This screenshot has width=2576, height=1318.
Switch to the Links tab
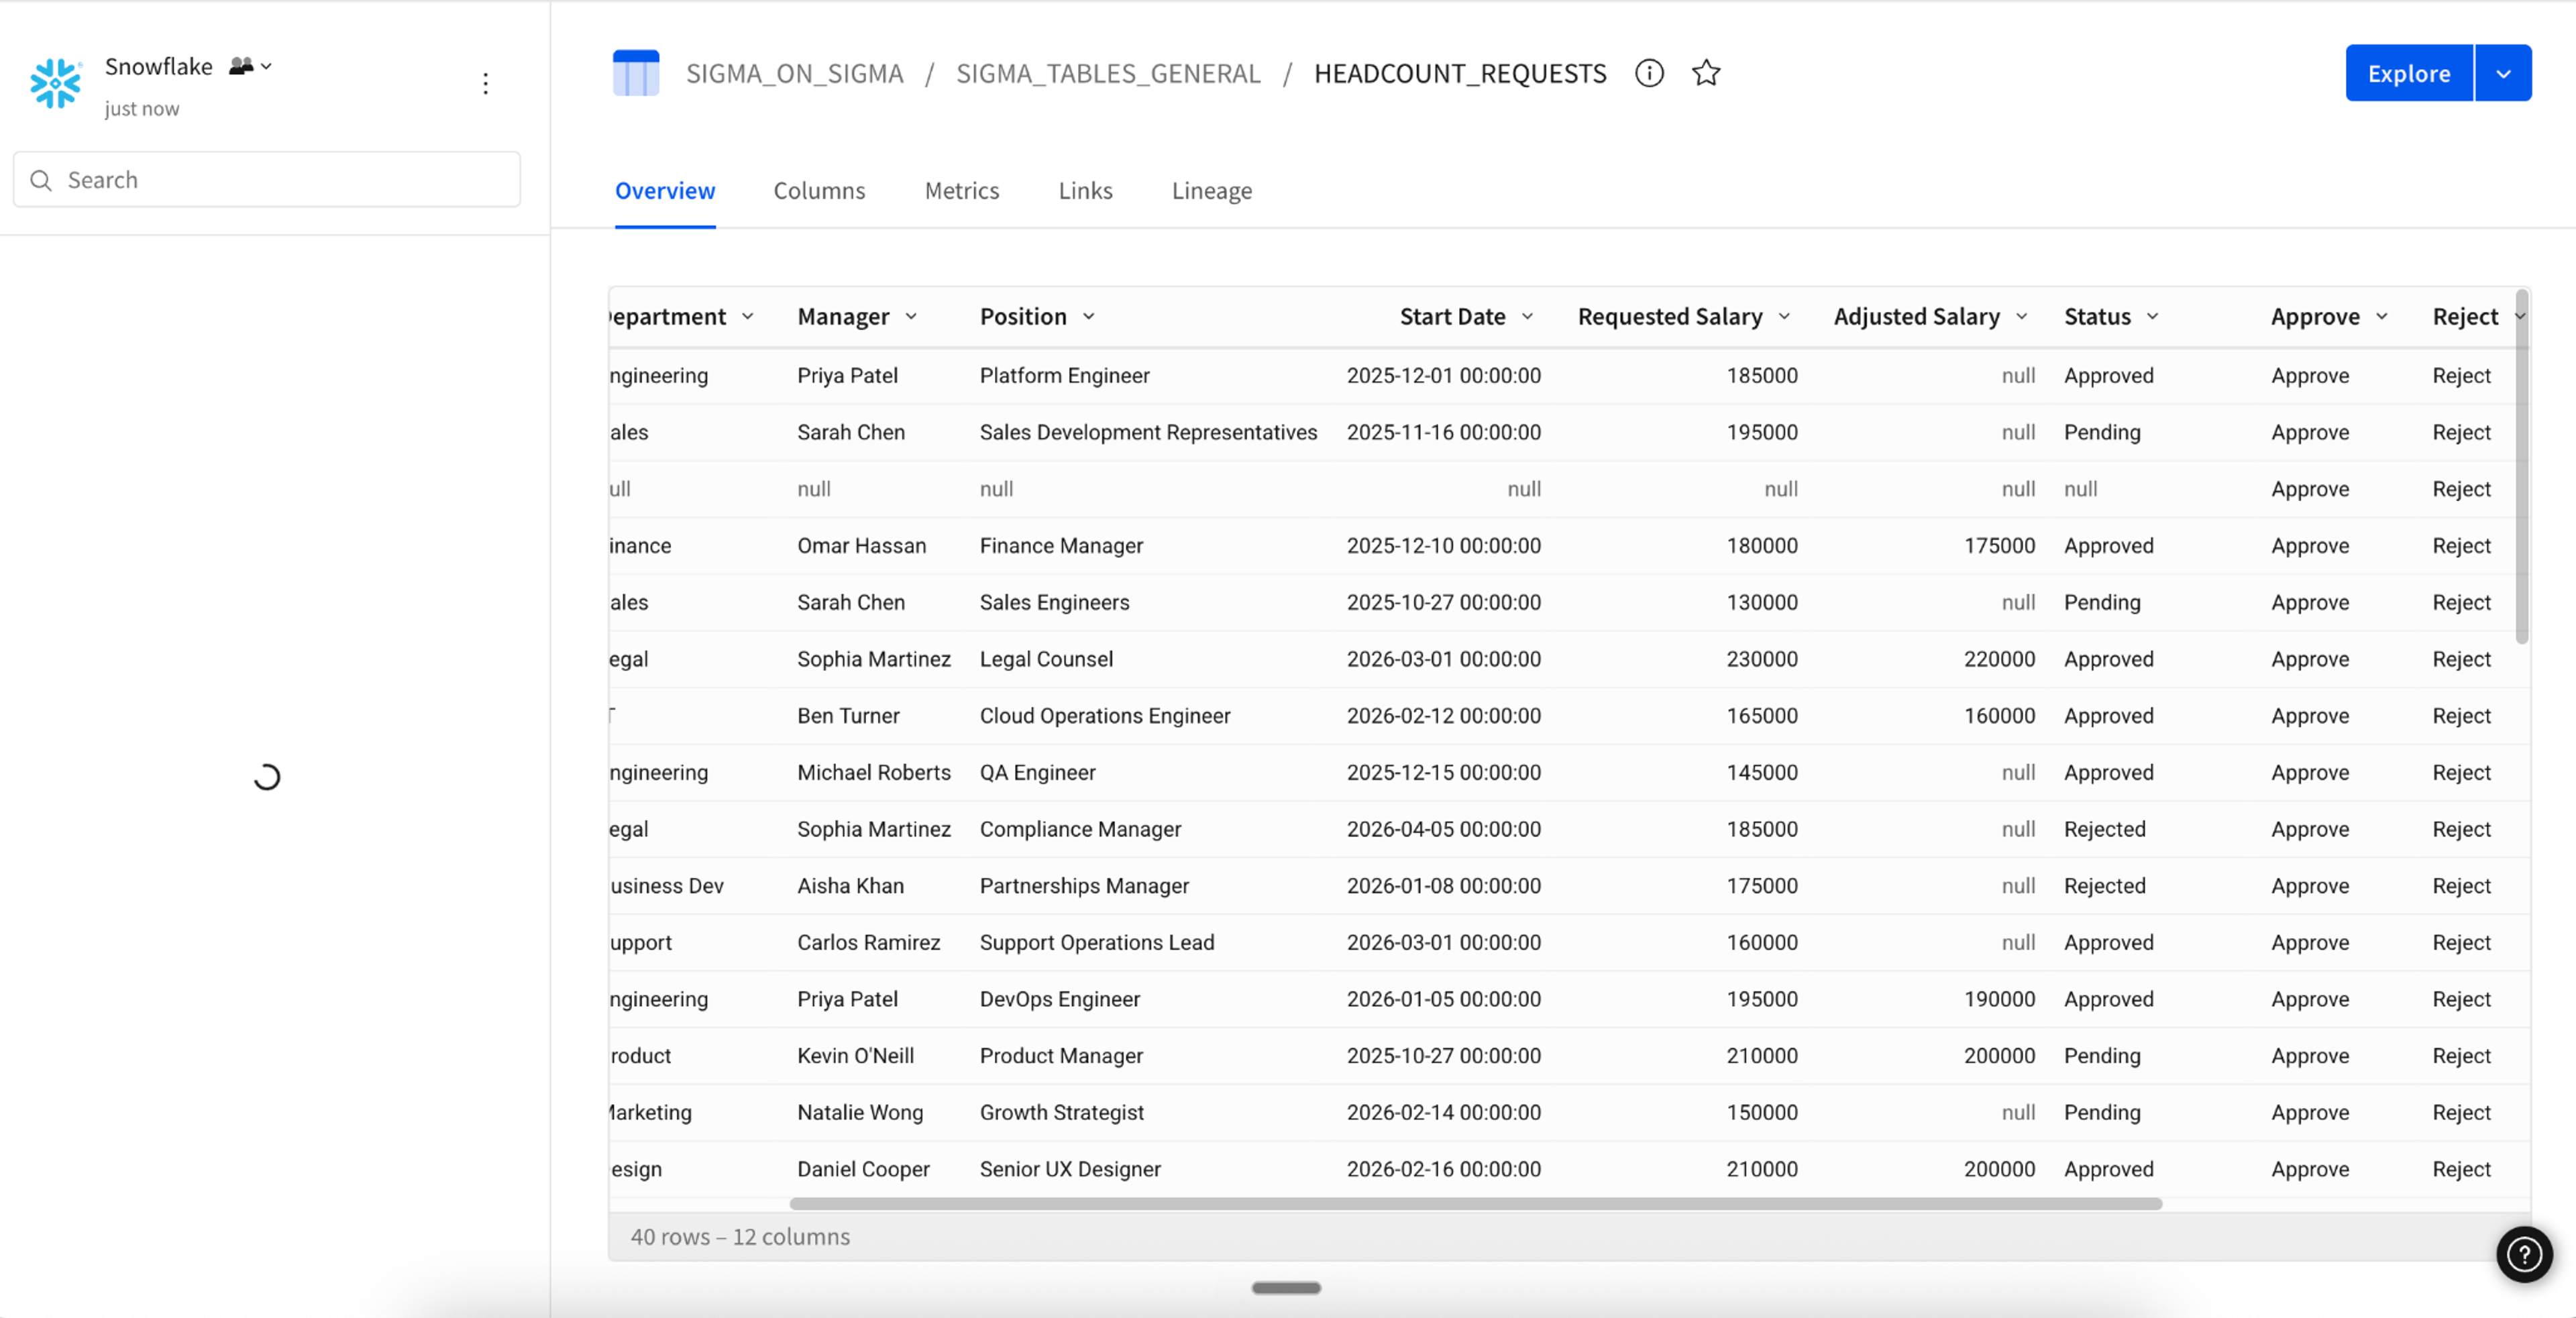(1085, 190)
